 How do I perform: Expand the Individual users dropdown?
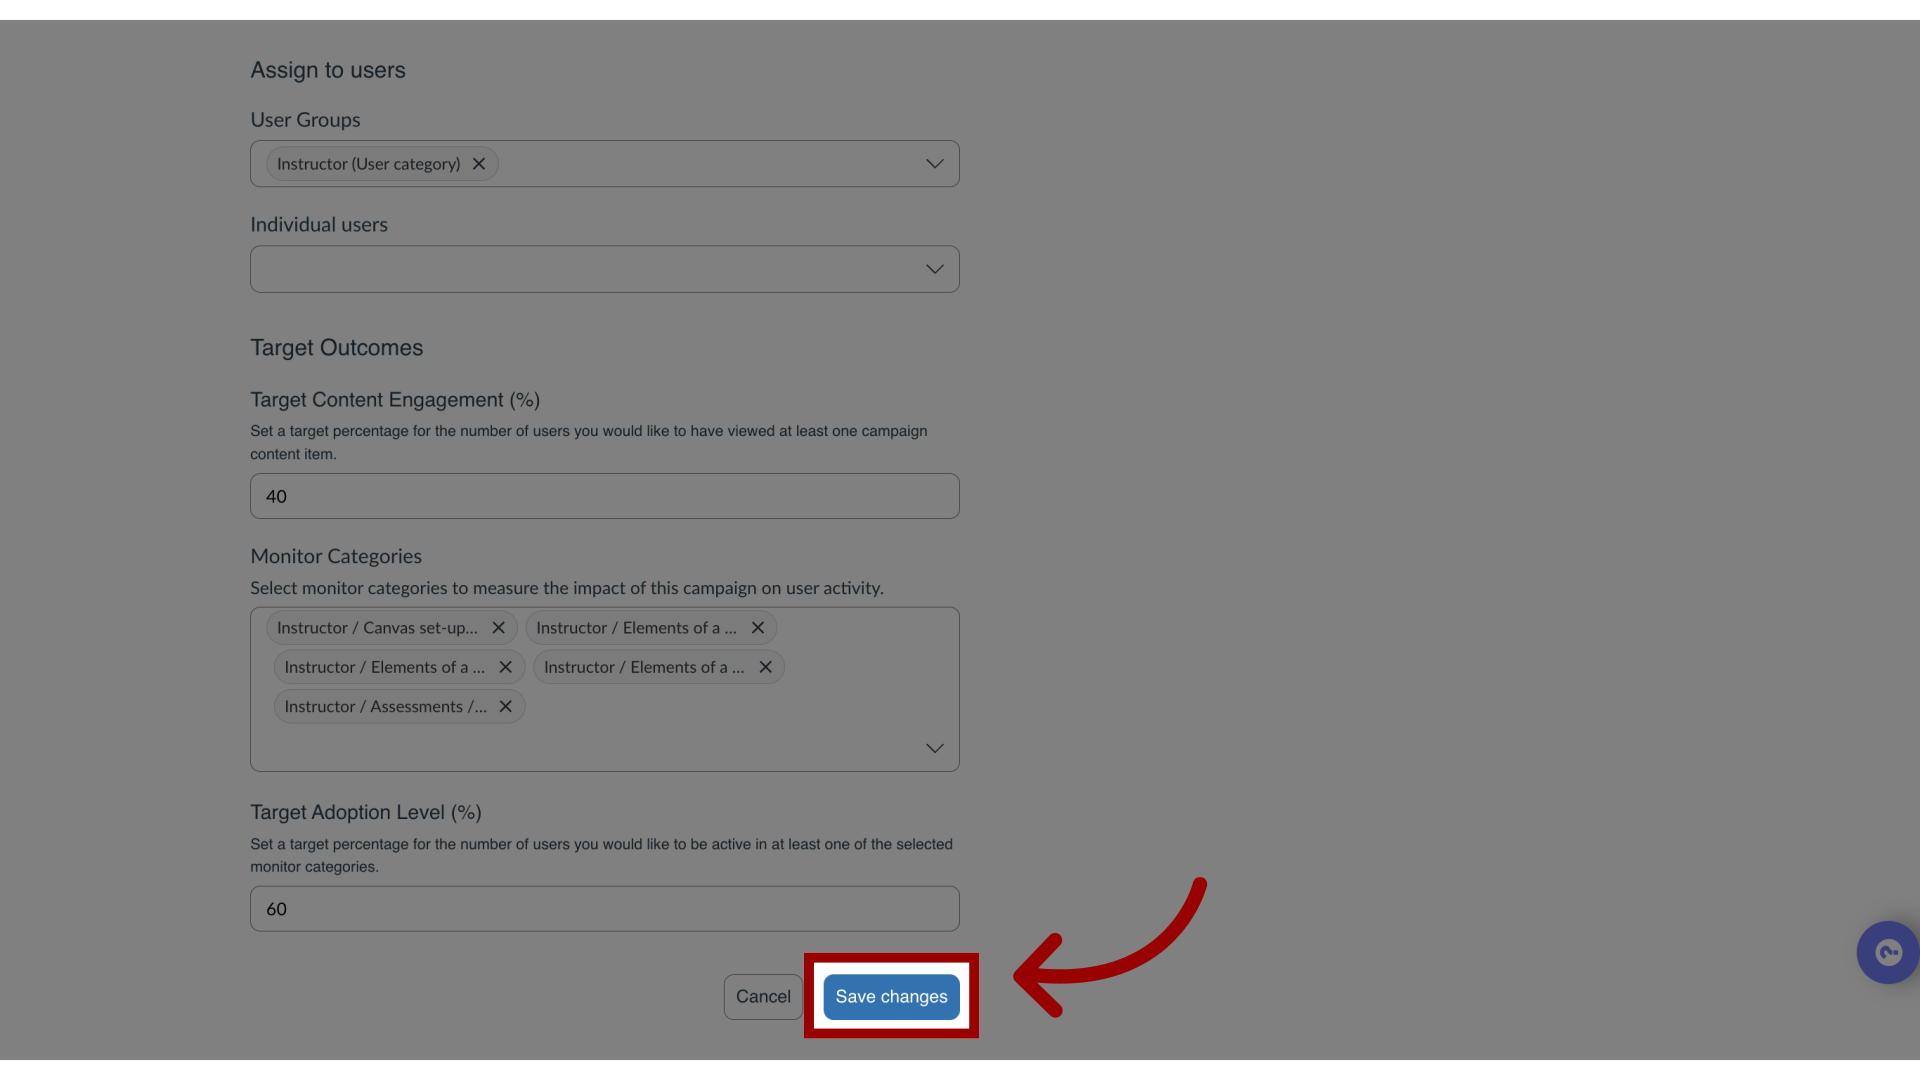(x=934, y=268)
